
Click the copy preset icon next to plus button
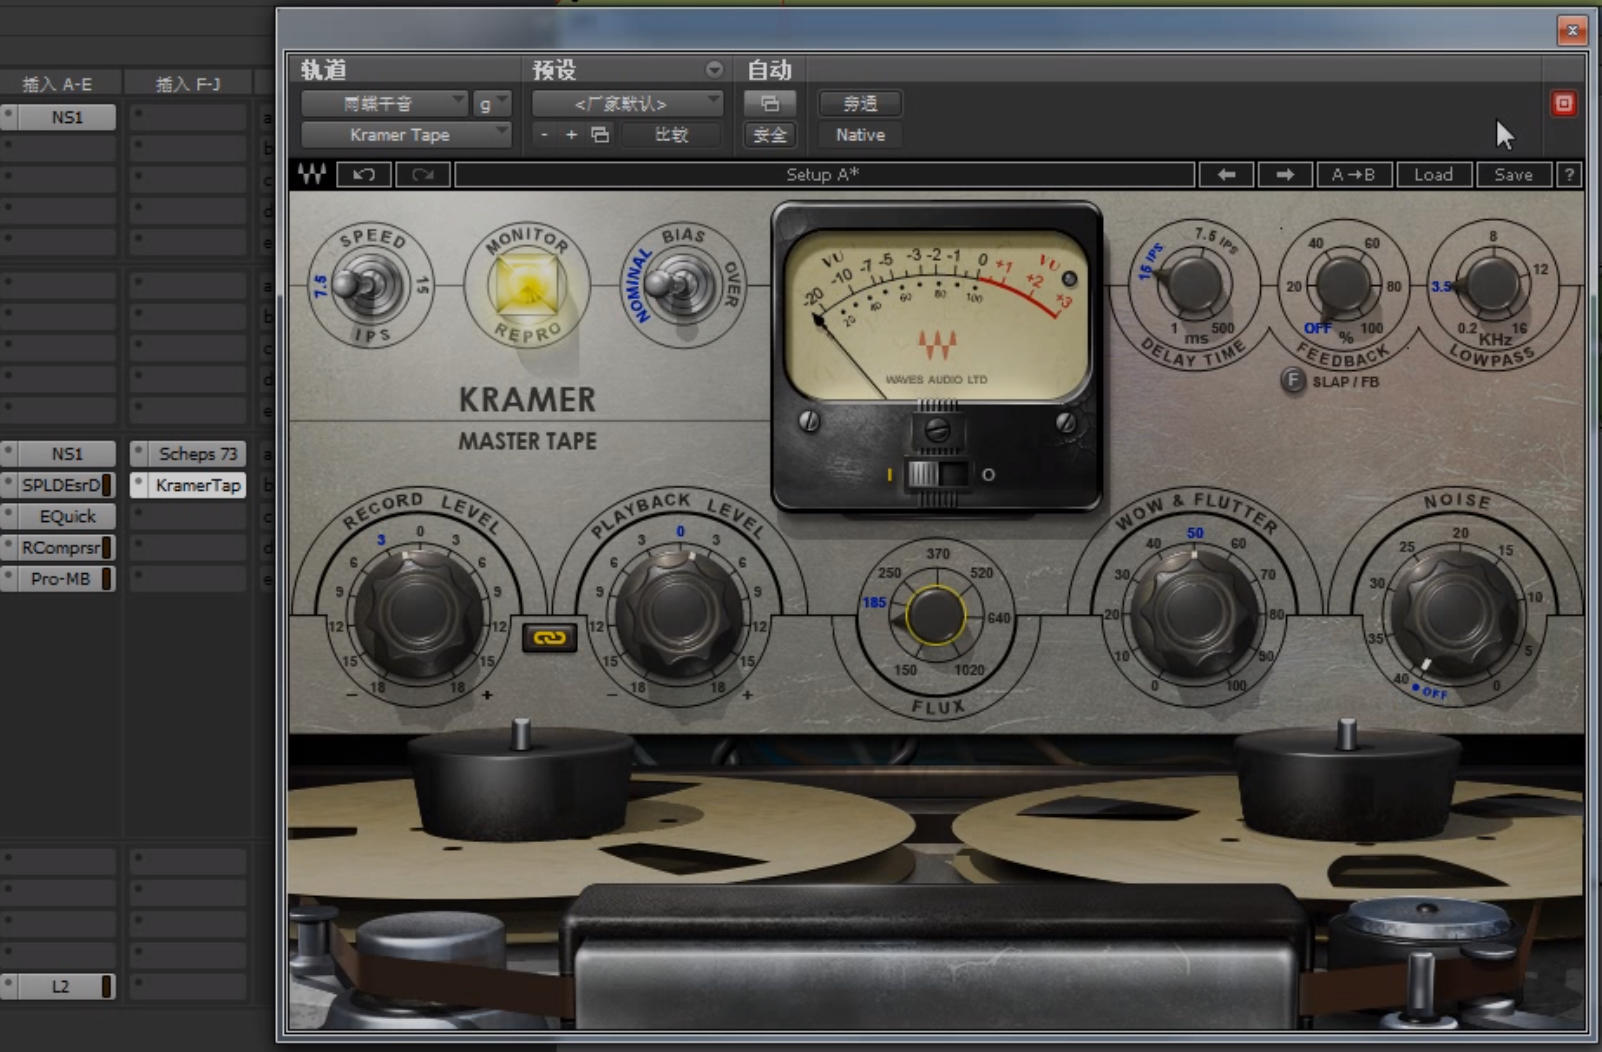click(598, 134)
